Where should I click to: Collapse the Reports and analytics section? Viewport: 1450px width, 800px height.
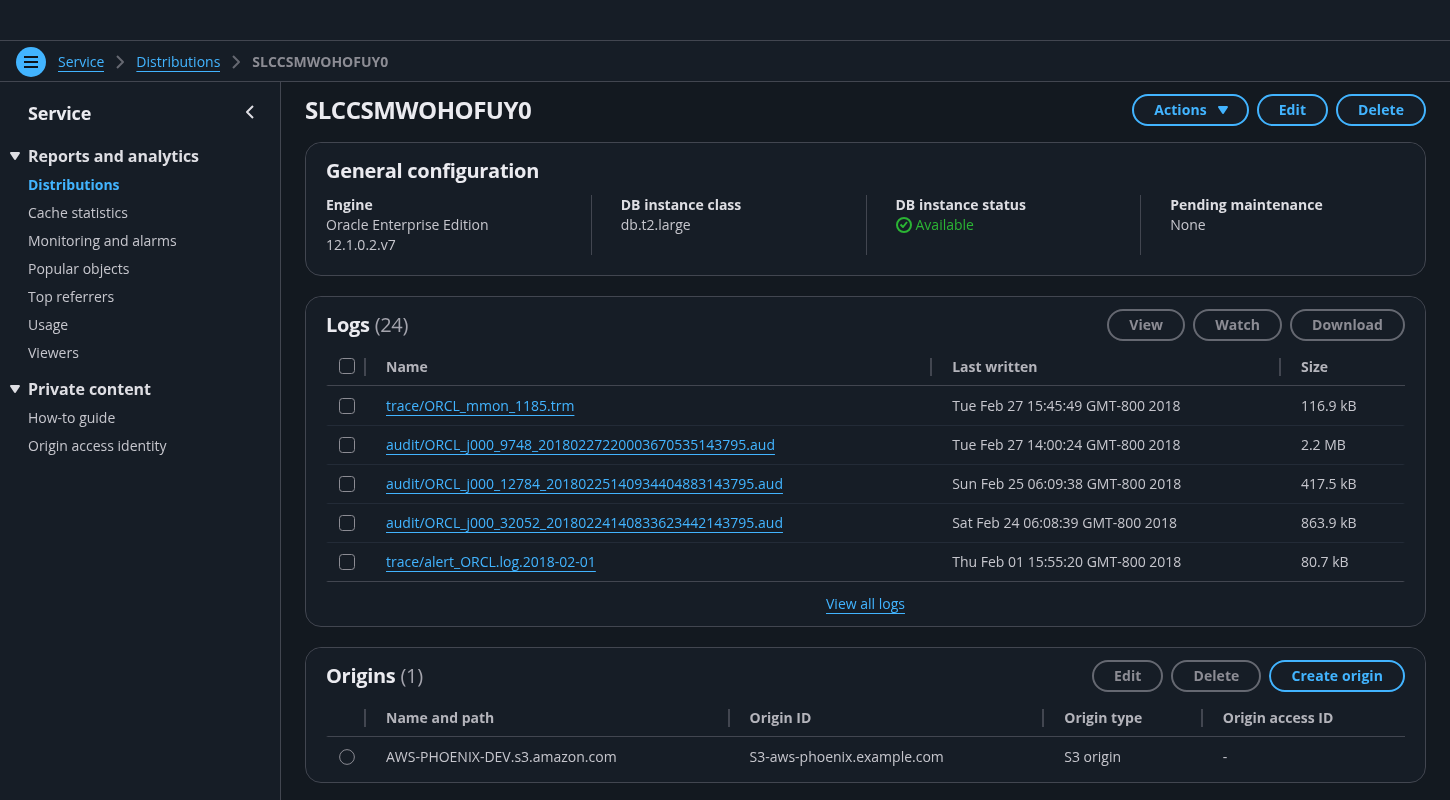pyautogui.click(x=15, y=156)
